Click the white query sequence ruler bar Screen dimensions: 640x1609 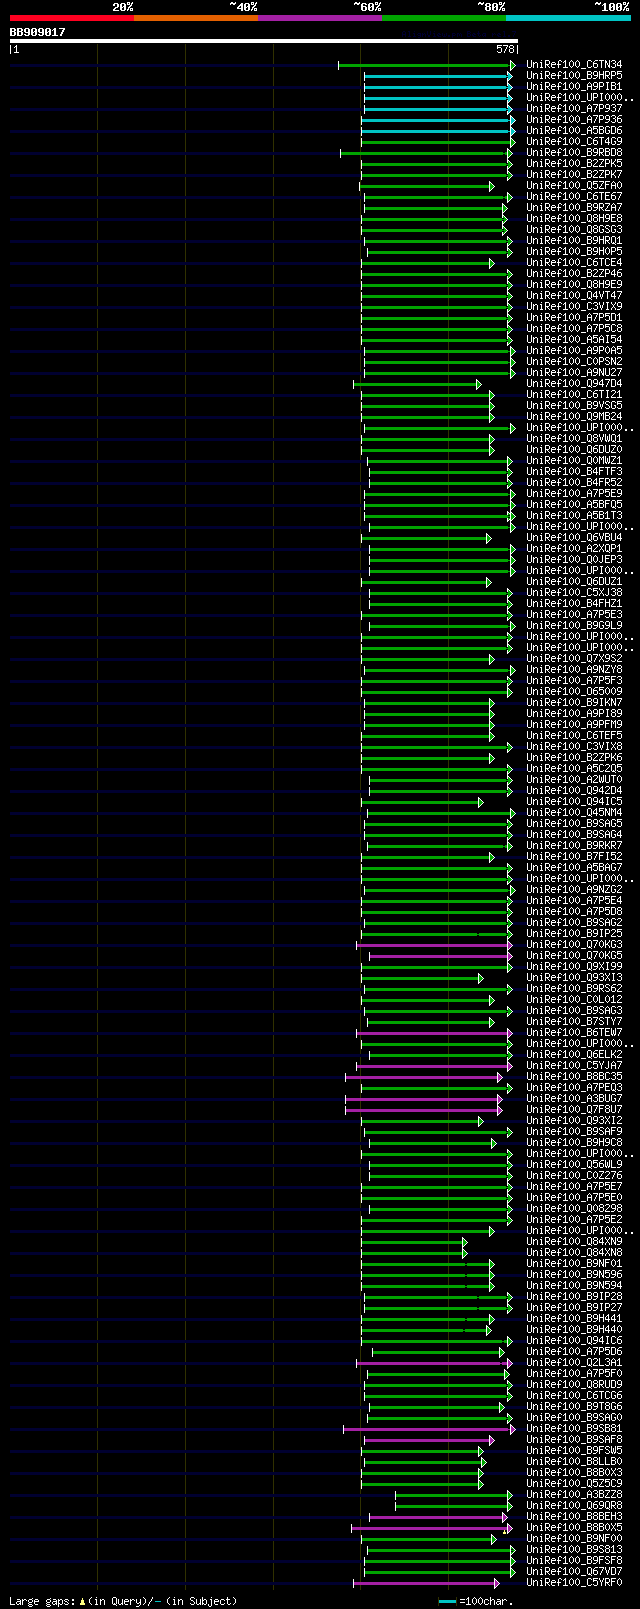tap(264, 41)
